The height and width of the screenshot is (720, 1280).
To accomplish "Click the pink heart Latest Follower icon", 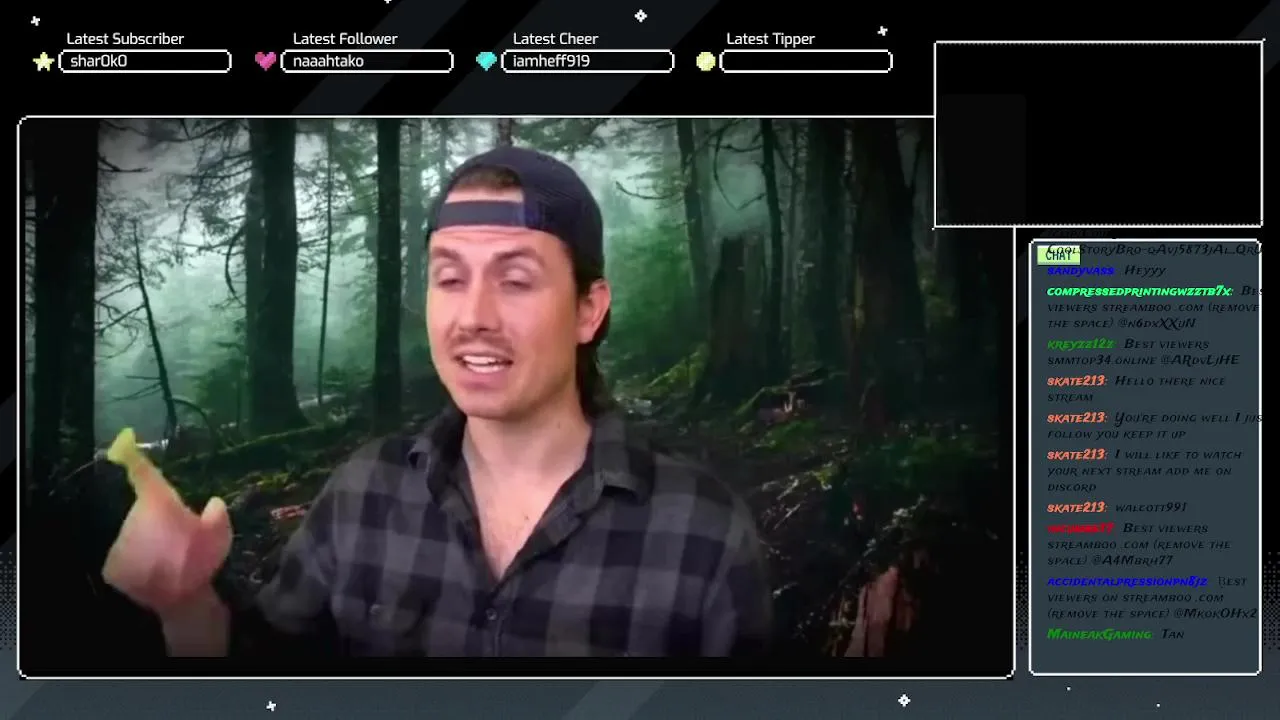I will 265,61.
